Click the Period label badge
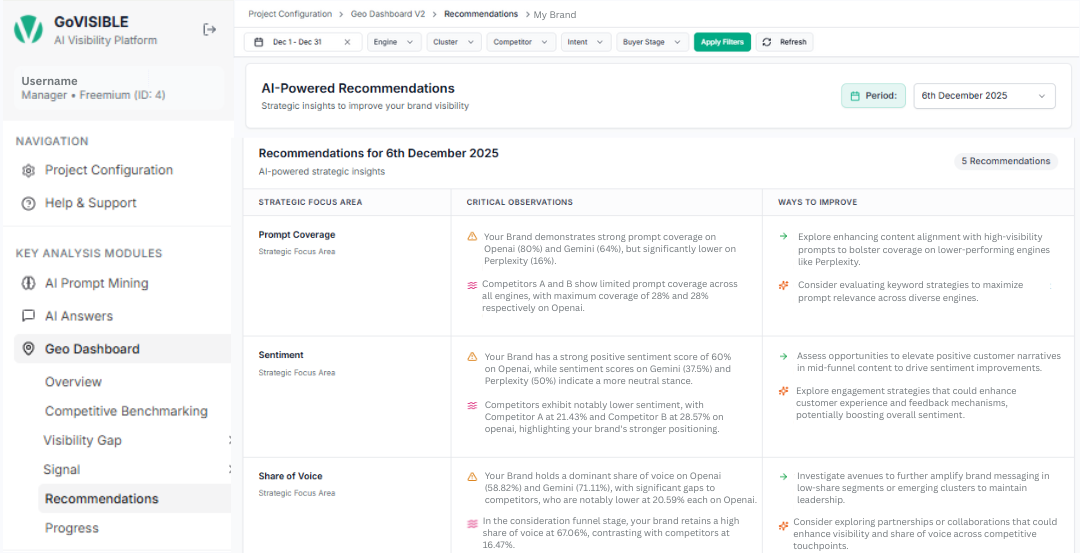 coord(873,96)
